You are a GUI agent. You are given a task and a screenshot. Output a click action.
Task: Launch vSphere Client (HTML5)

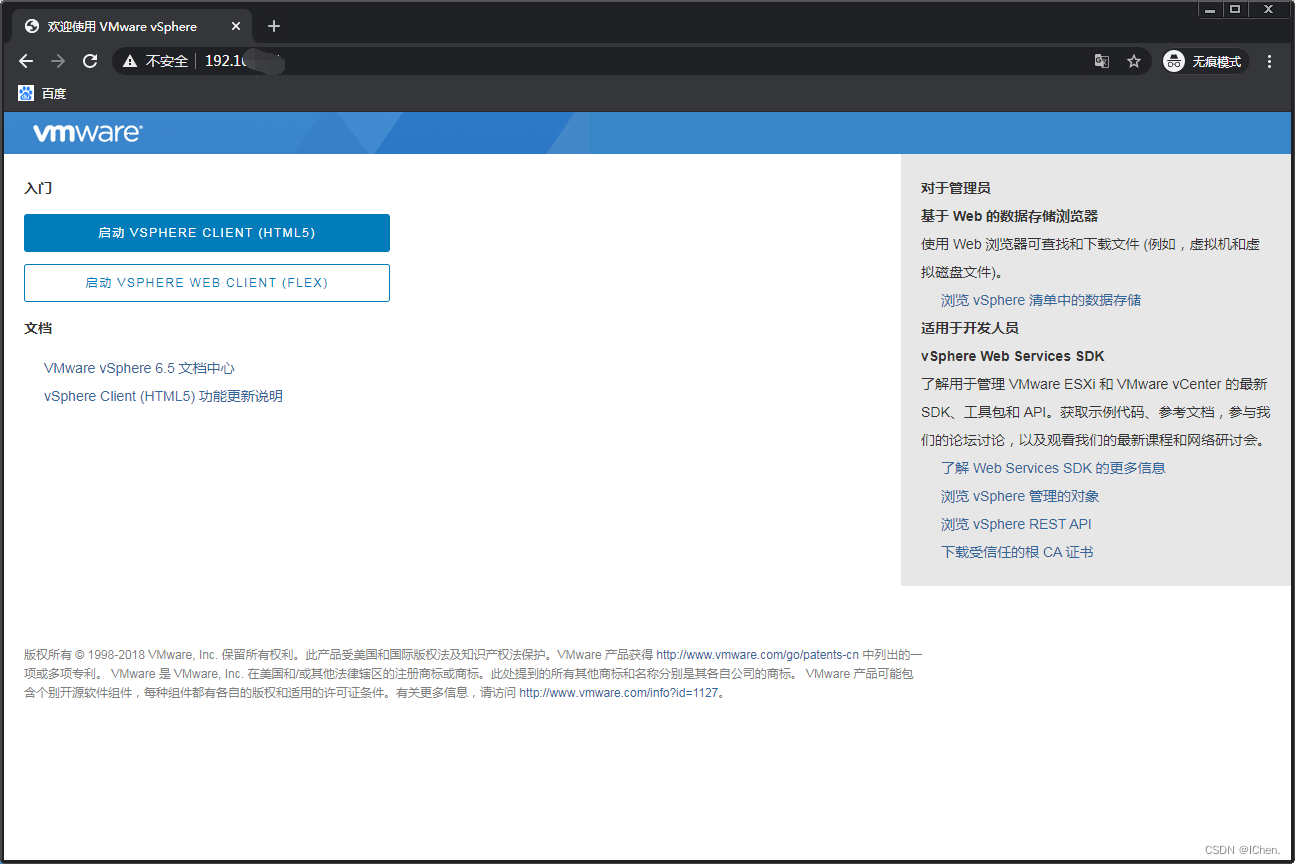tap(207, 233)
